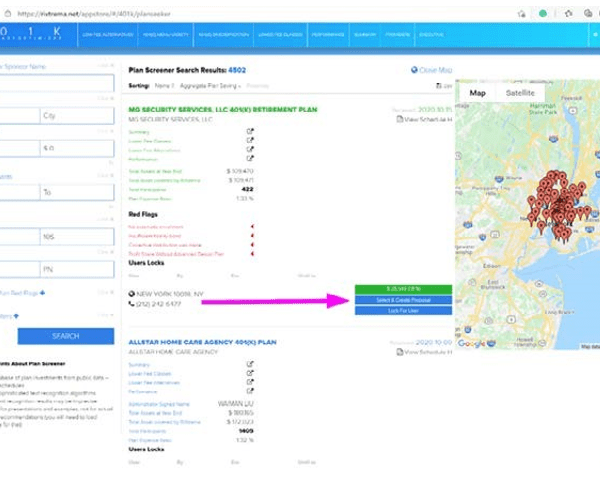Click Select & Create Proposal button
This screenshot has height=478, width=600.
tap(403, 301)
